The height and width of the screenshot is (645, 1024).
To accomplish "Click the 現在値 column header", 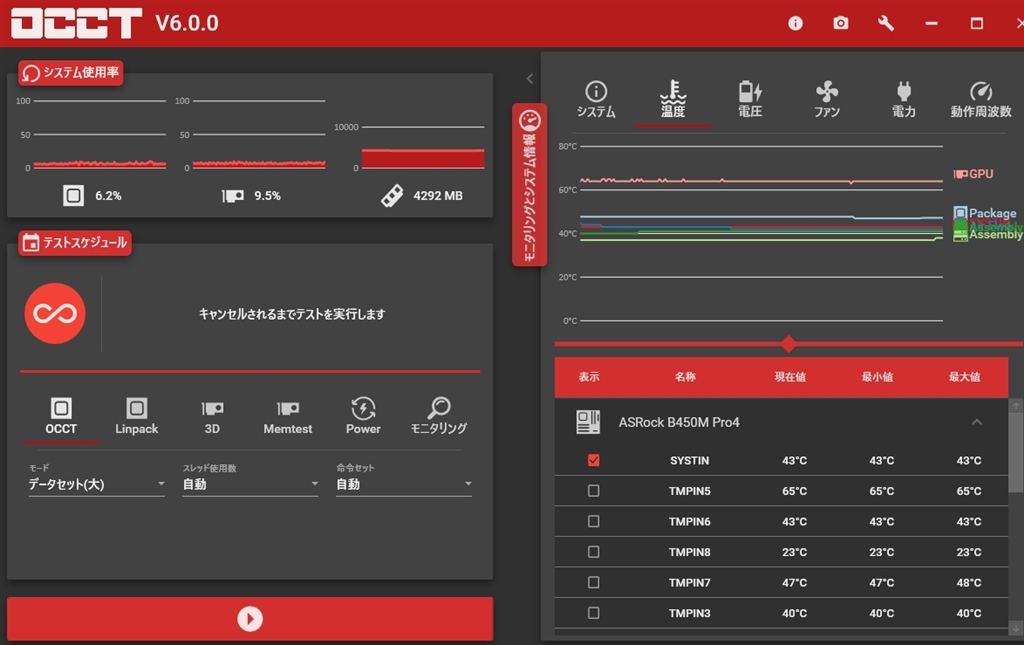I will (x=790, y=377).
